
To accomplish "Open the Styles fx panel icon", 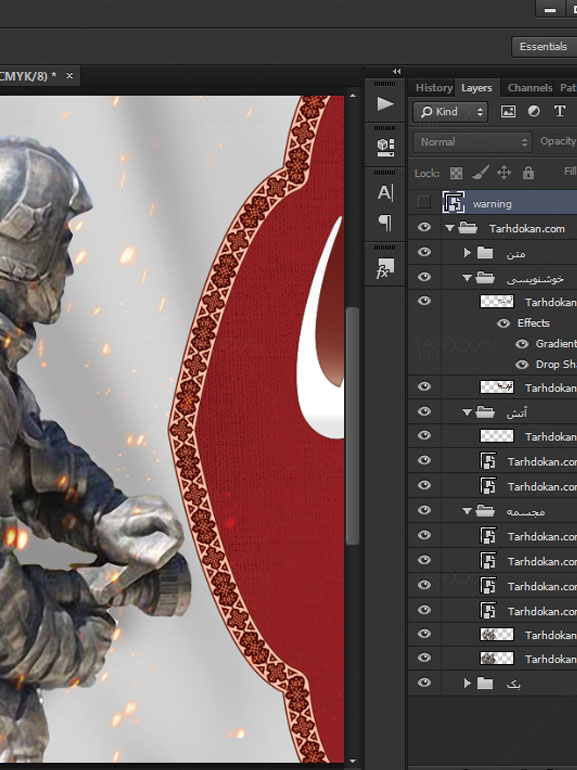I will (x=385, y=268).
